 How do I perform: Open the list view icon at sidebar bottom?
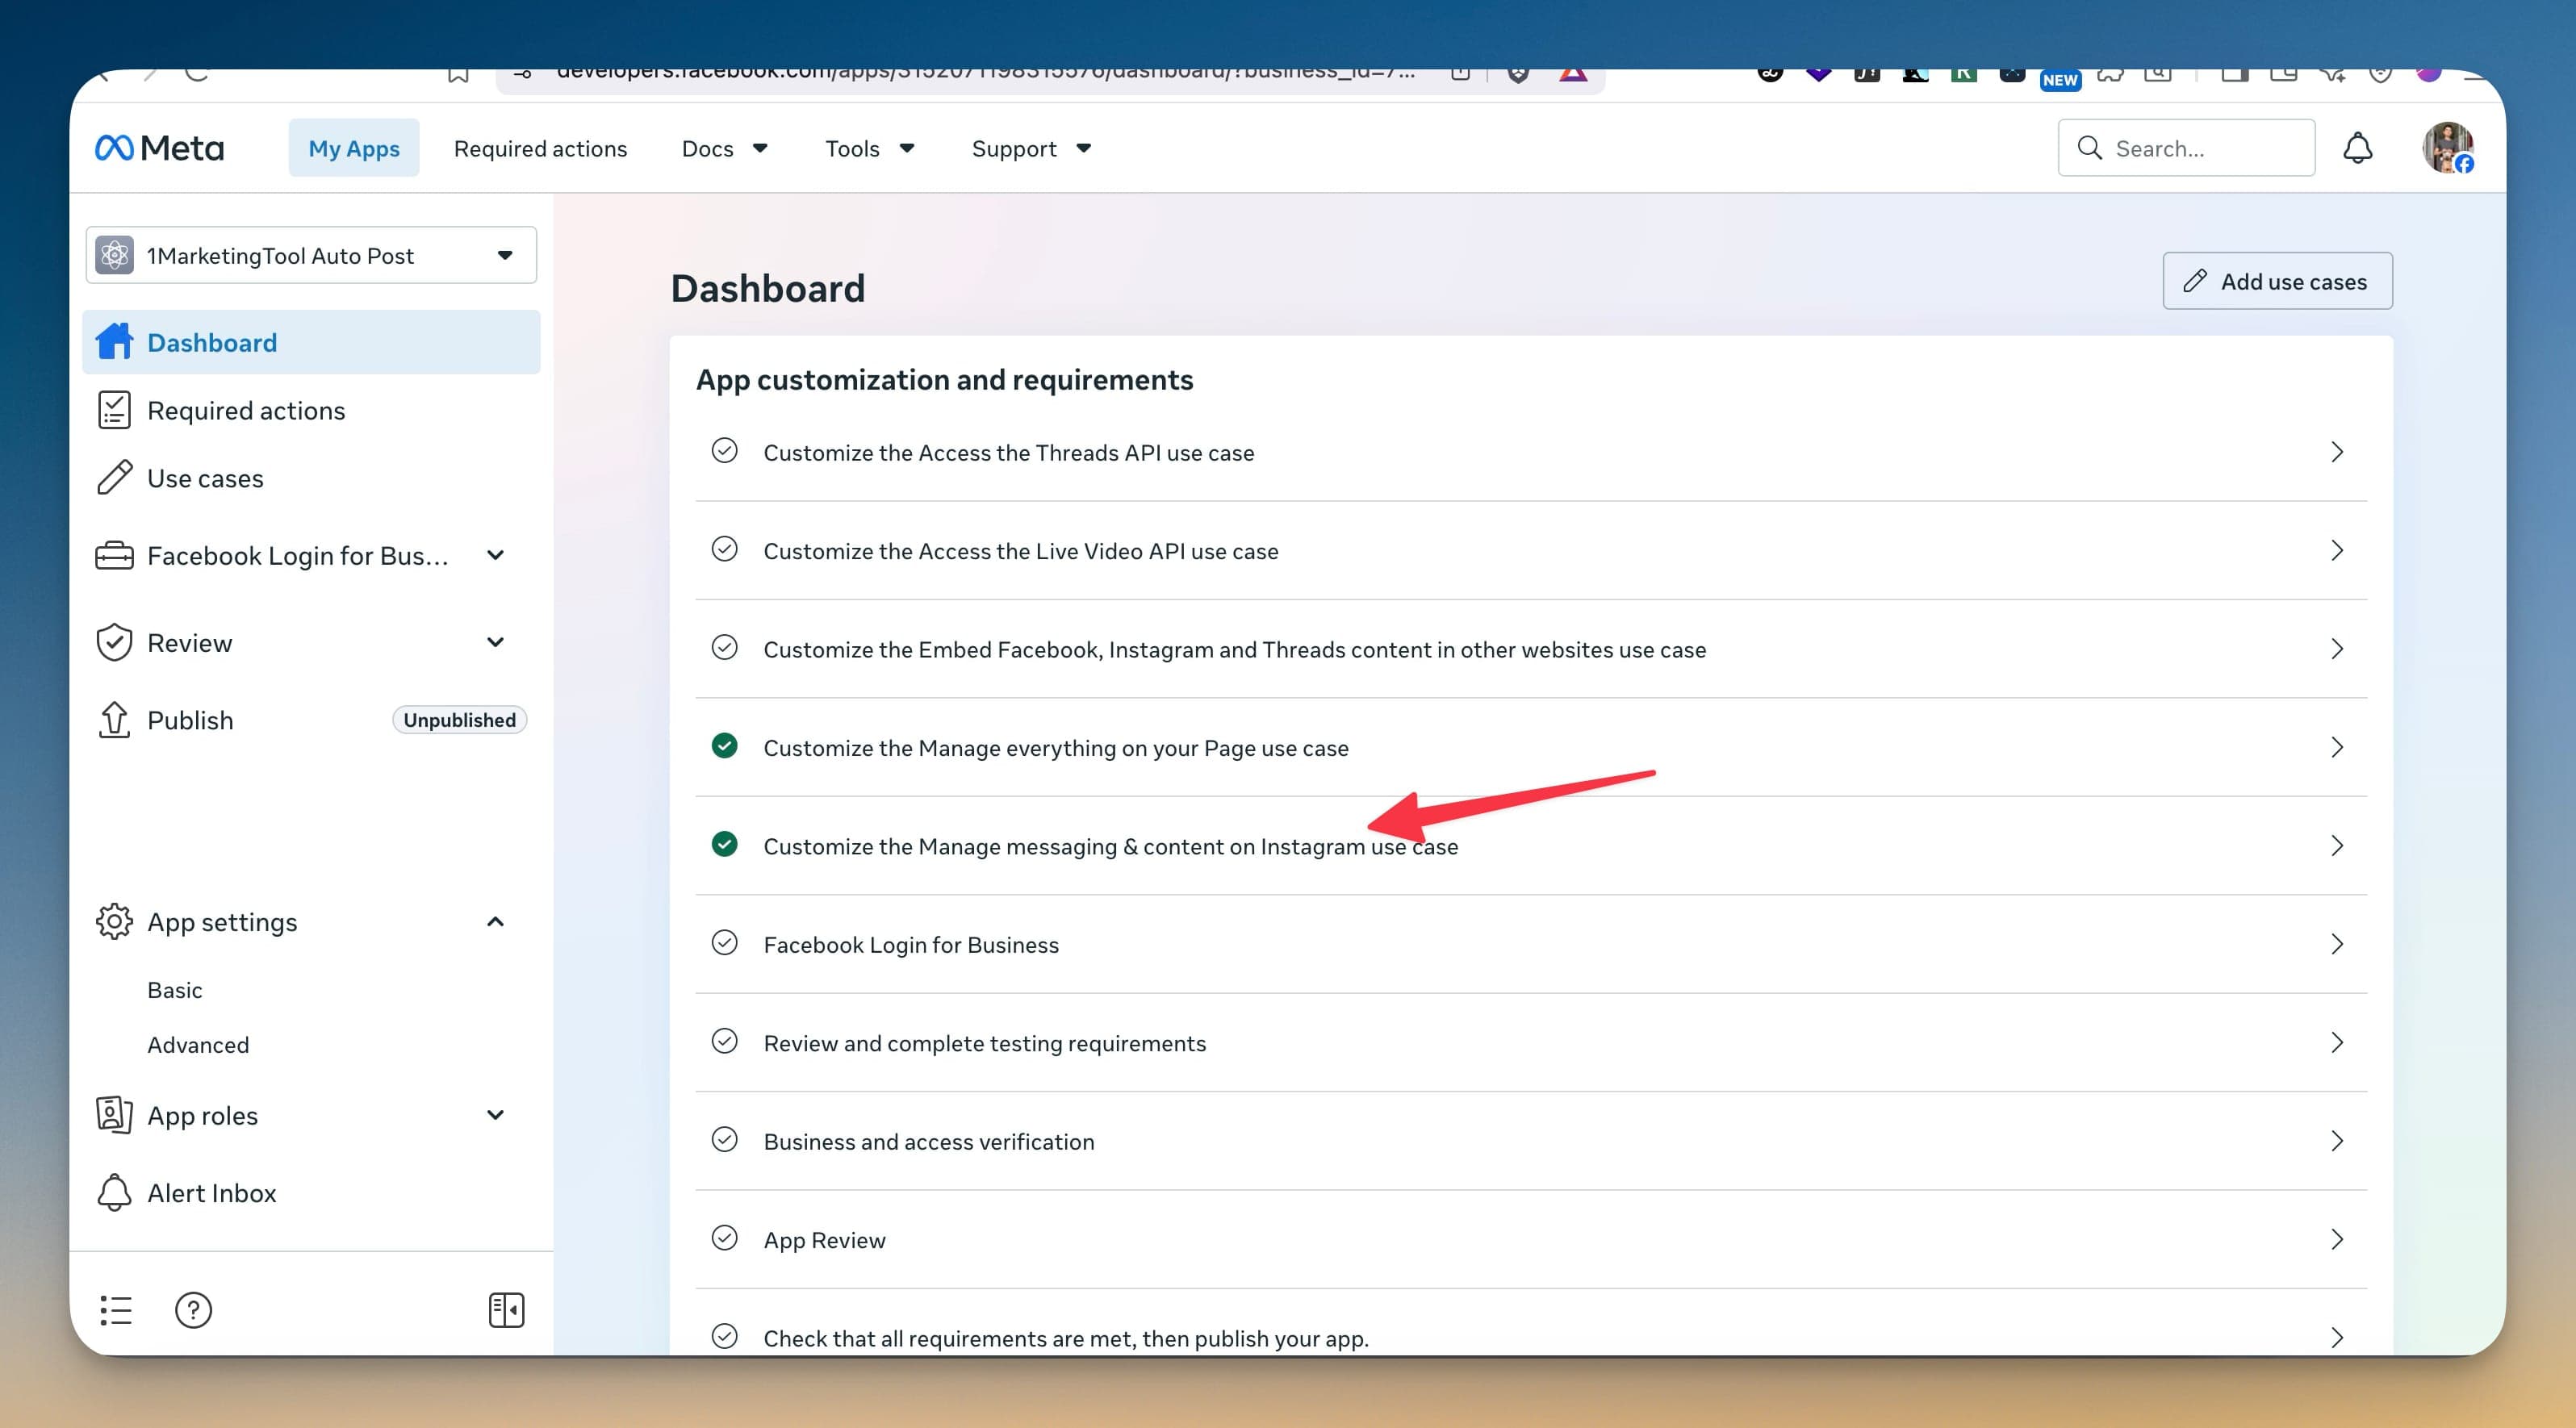[x=116, y=1310]
